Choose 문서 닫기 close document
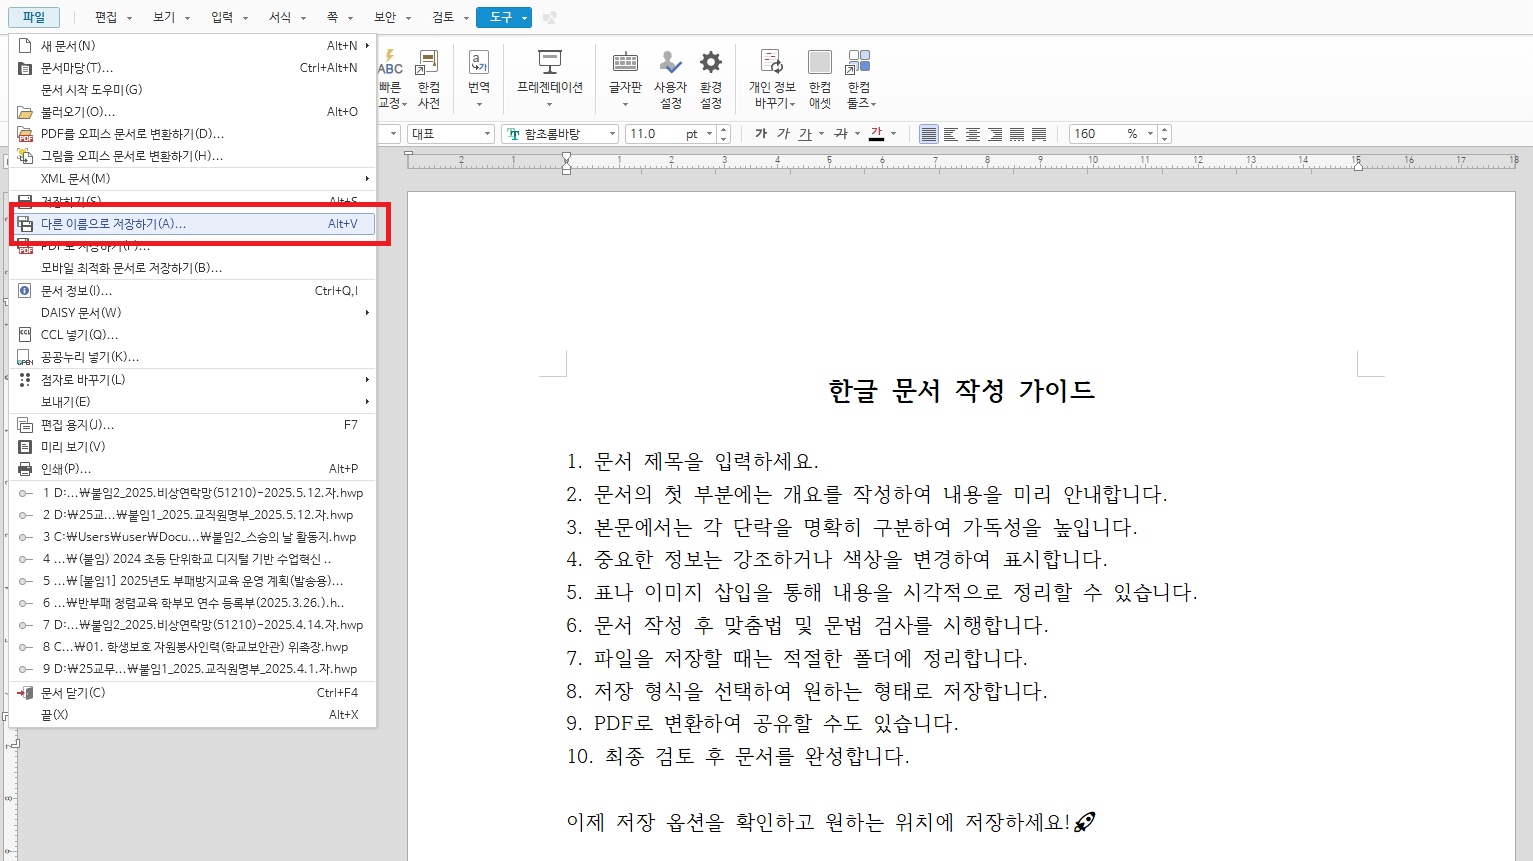 click(193, 693)
